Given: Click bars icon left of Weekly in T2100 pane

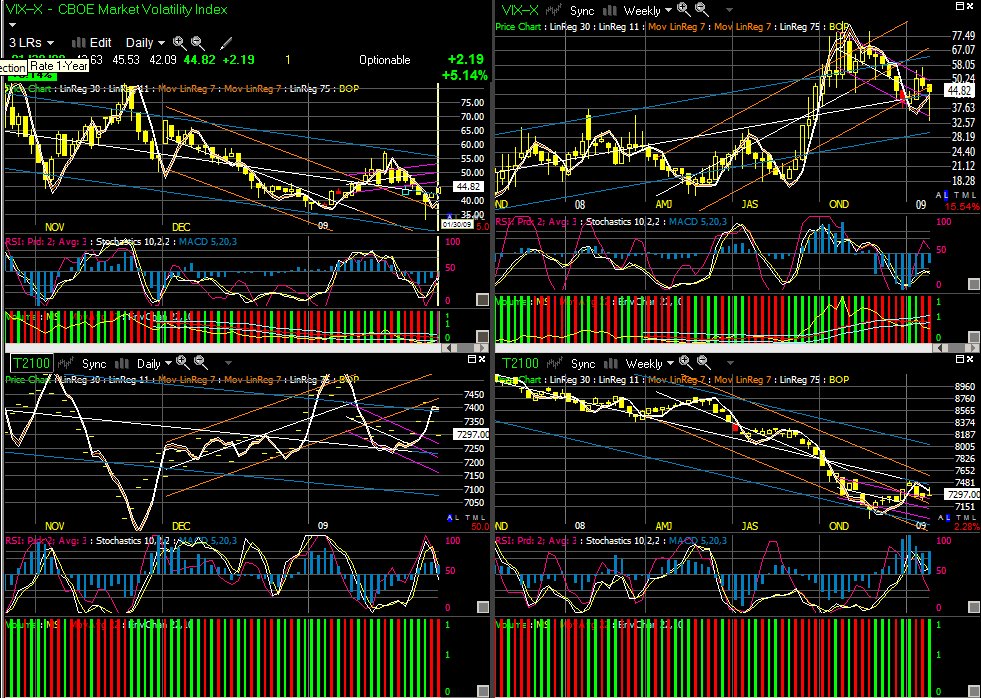Looking at the screenshot, I should click(611, 363).
